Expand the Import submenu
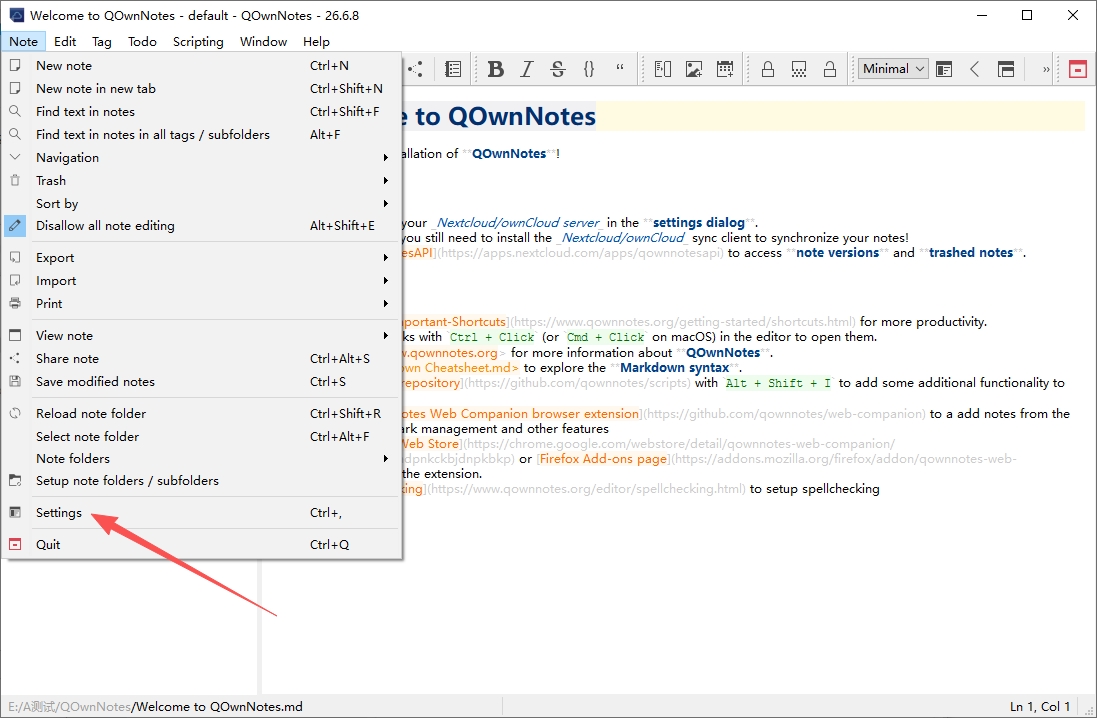This screenshot has width=1097, height=718. 201,281
